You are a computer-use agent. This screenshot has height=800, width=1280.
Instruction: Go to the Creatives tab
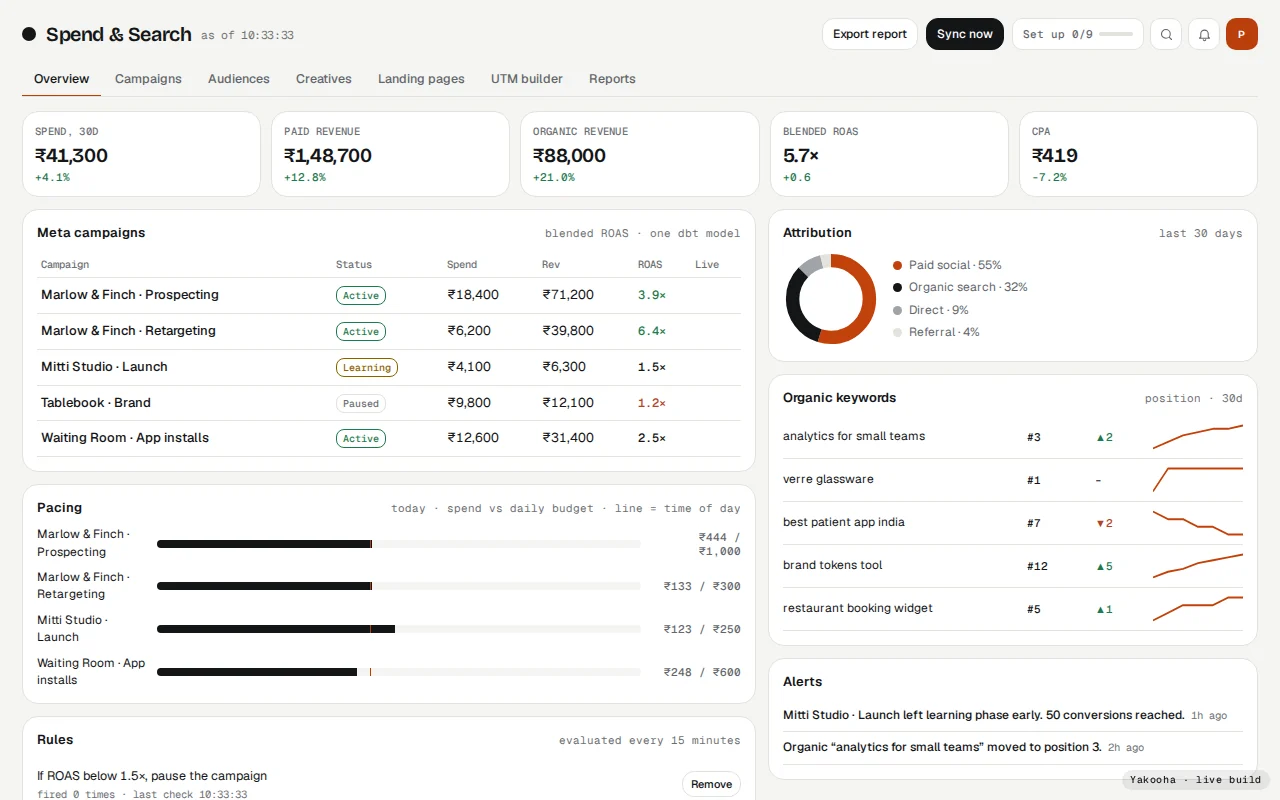324,79
